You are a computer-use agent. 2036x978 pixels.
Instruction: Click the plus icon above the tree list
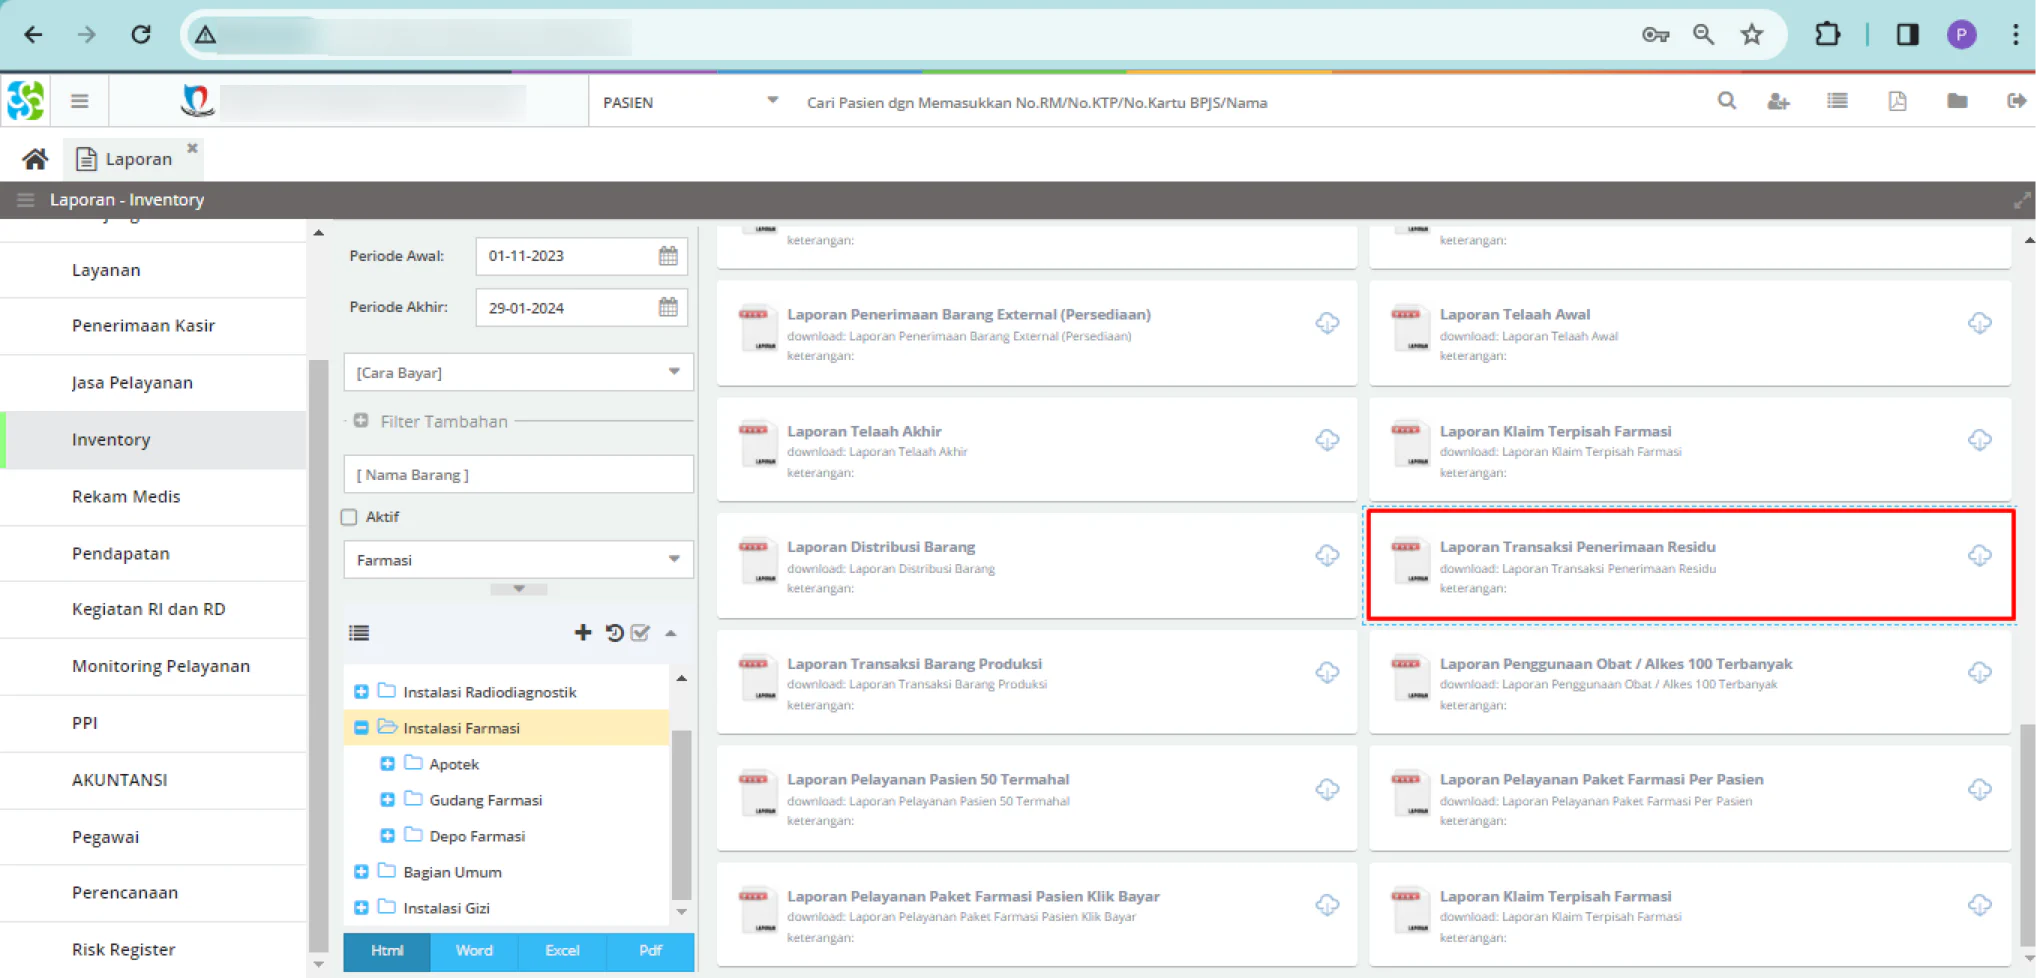coord(583,632)
